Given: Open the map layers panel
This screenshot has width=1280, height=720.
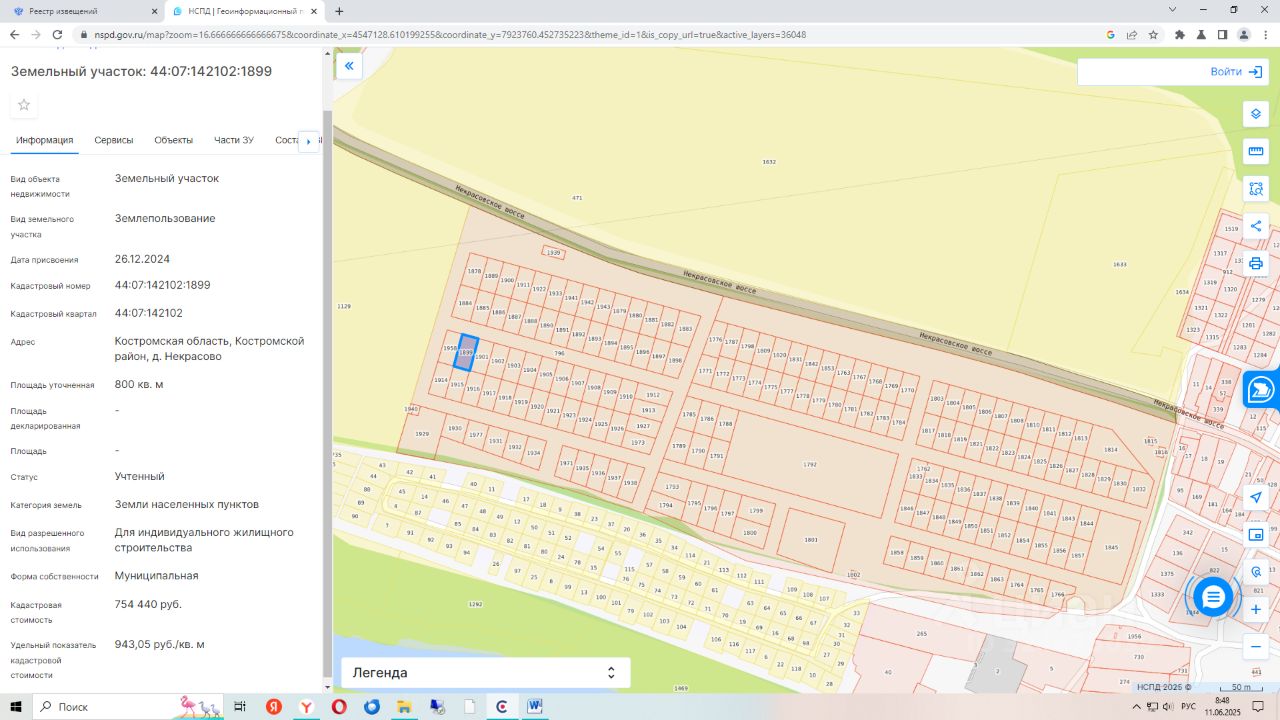Looking at the screenshot, I should (x=1256, y=114).
